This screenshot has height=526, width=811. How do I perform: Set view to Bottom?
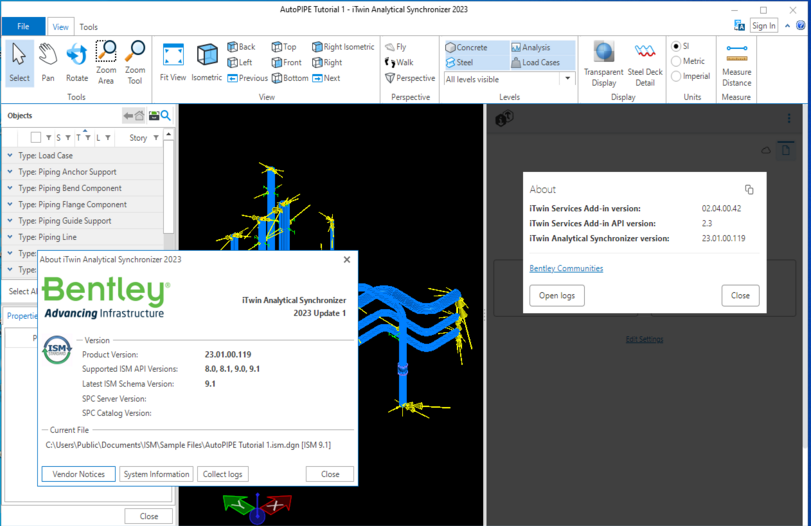(290, 78)
